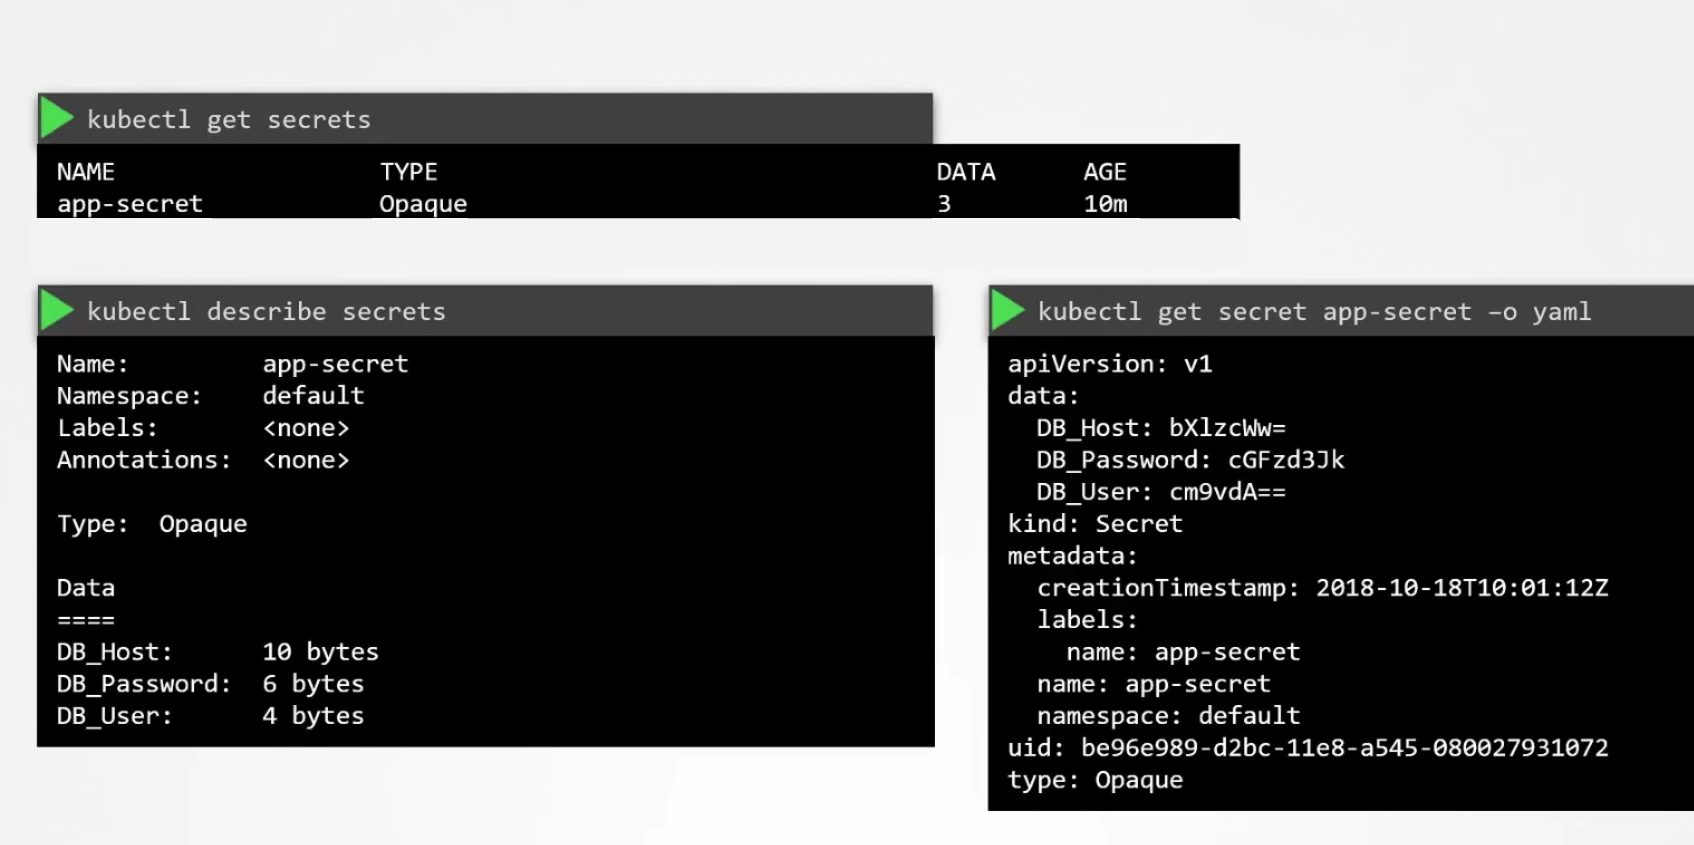Click the encoded DB_Host value bXlzcWw=
This screenshot has height=845, width=1694.
1227,428
